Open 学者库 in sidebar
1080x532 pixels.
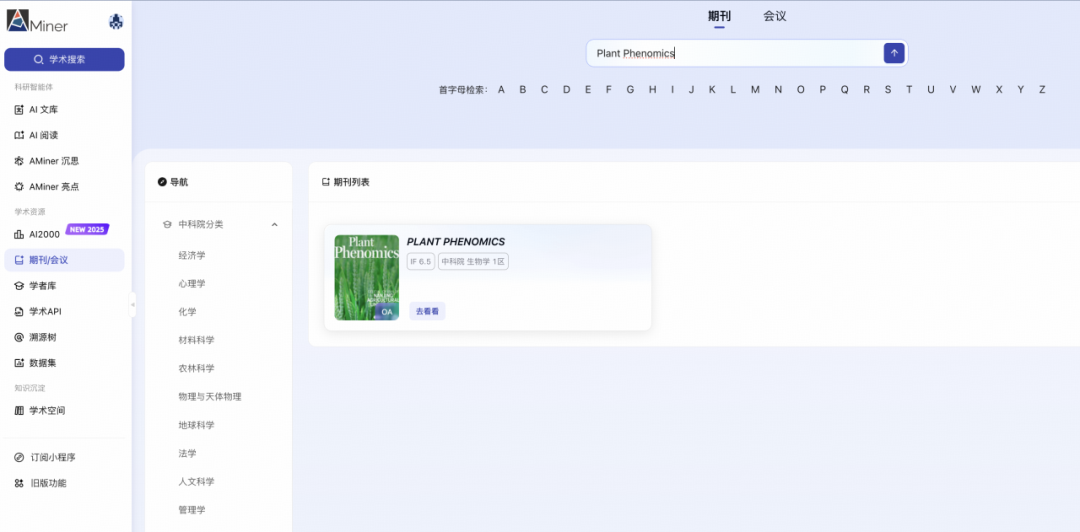64,285
